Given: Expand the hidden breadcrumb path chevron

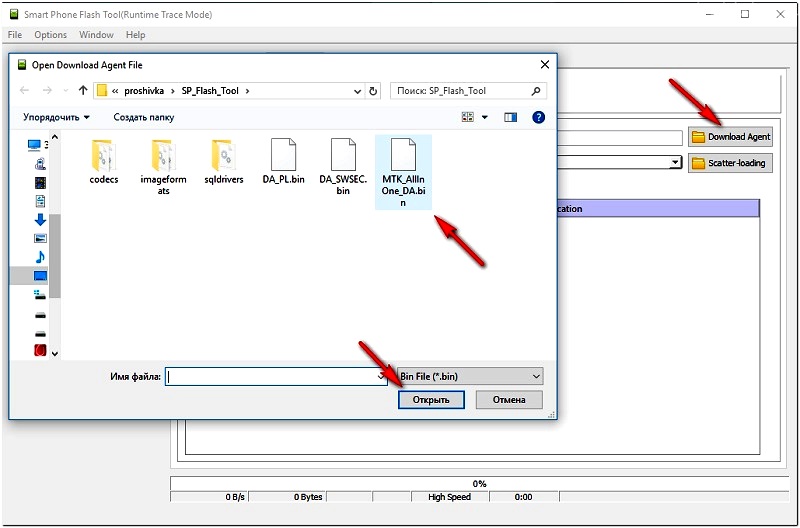Looking at the screenshot, I should point(115,91).
